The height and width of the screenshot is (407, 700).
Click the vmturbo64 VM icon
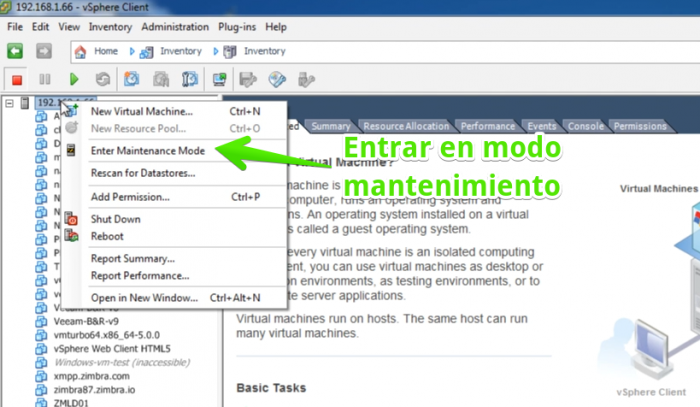(x=41, y=335)
